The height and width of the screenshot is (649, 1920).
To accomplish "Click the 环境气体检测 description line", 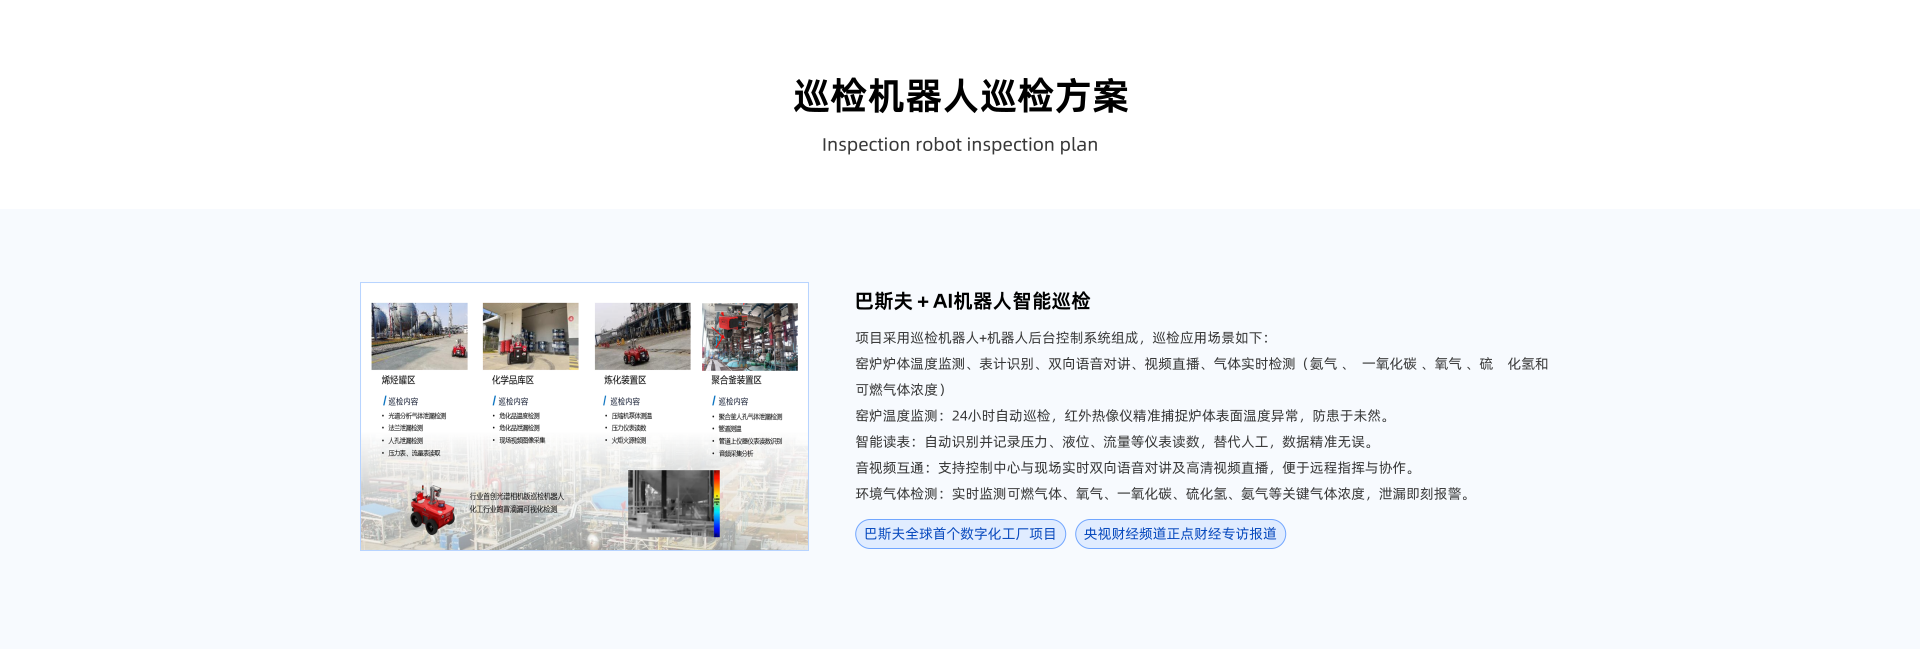I will pyautogui.click(x=1164, y=494).
